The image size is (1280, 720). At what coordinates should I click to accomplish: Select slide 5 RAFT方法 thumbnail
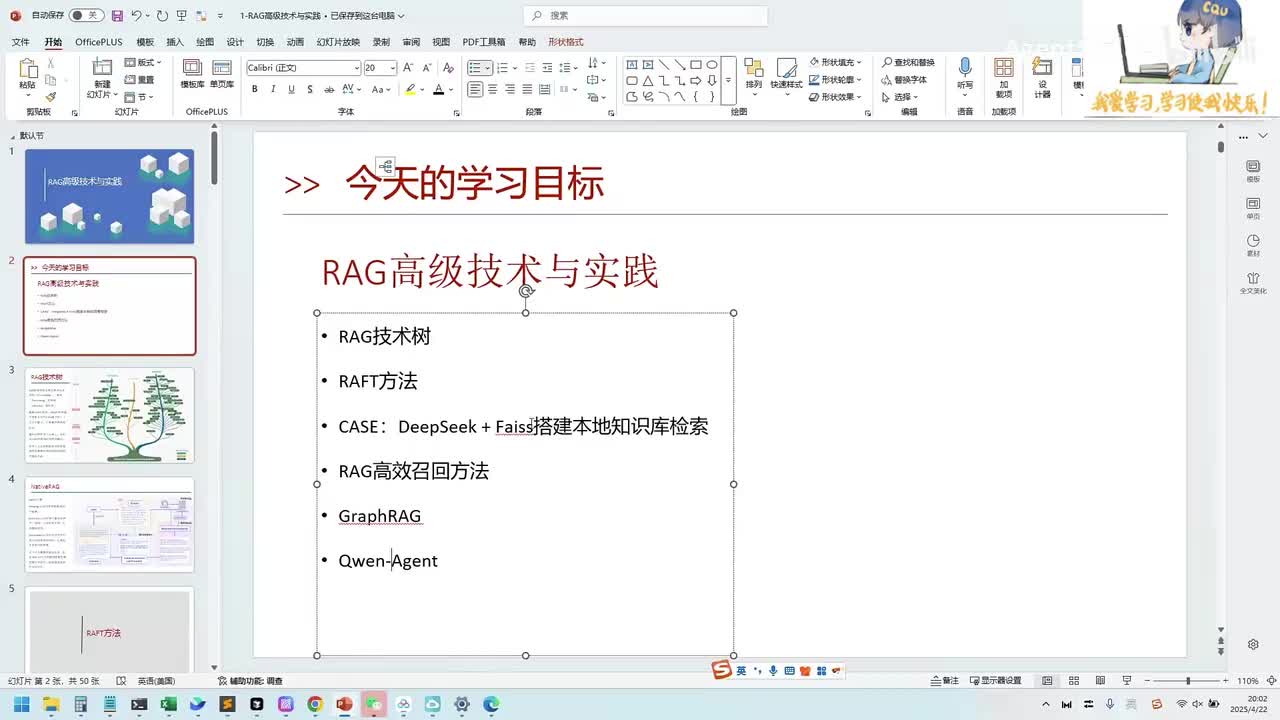(110, 631)
